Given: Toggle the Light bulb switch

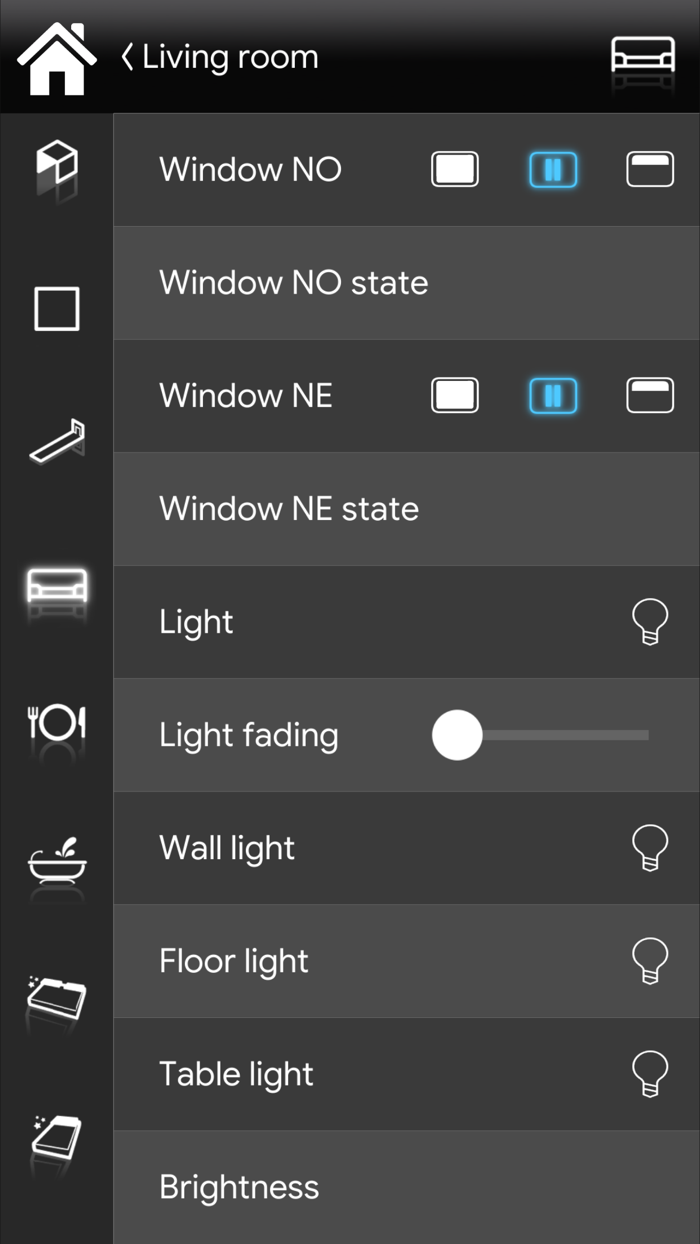Looking at the screenshot, I should click(x=650, y=622).
